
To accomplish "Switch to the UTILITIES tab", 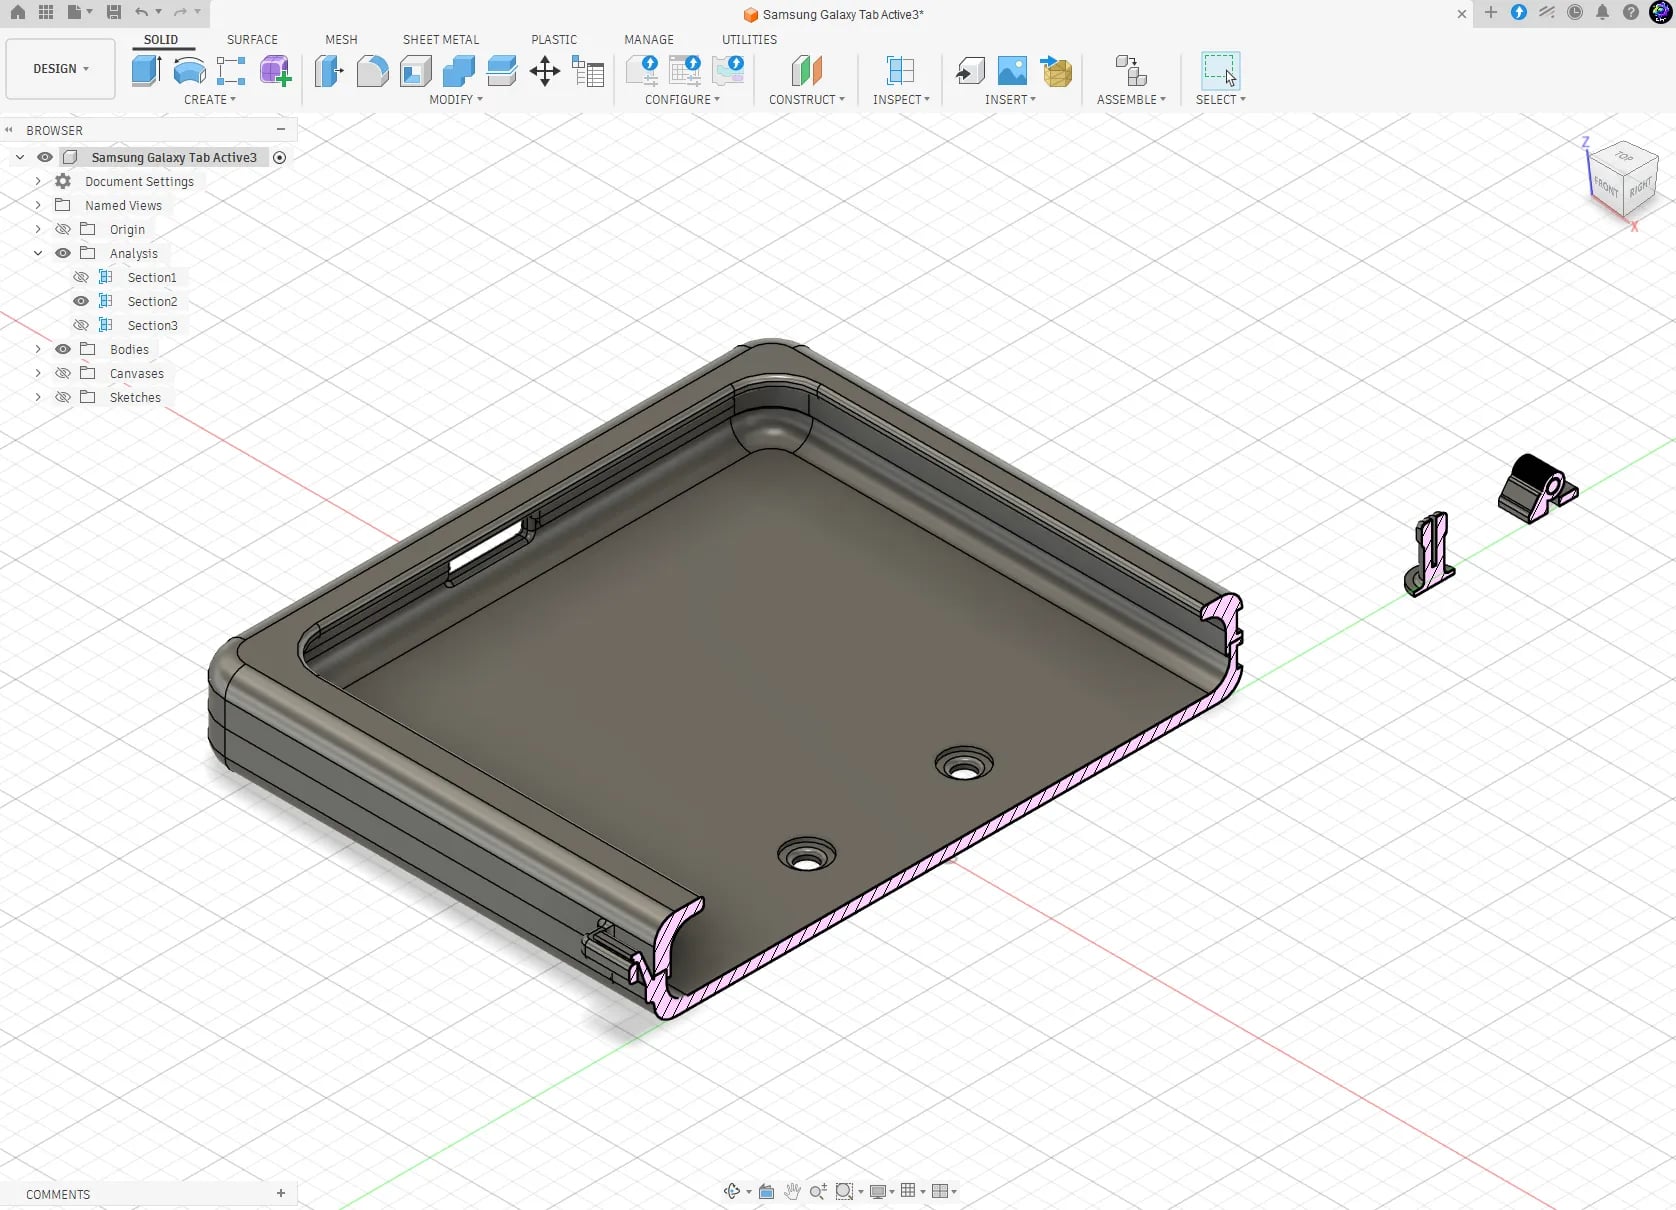I will pyautogui.click(x=749, y=40).
